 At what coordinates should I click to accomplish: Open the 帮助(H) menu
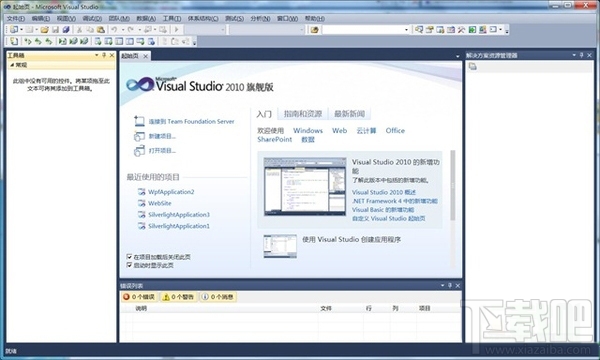point(315,18)
